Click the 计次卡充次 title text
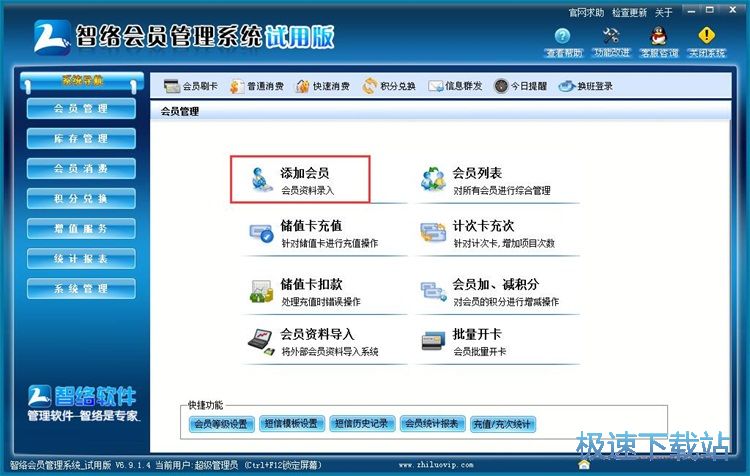This screenshot has width=750, height=476. pyautogui.click(x=484, y=225)
